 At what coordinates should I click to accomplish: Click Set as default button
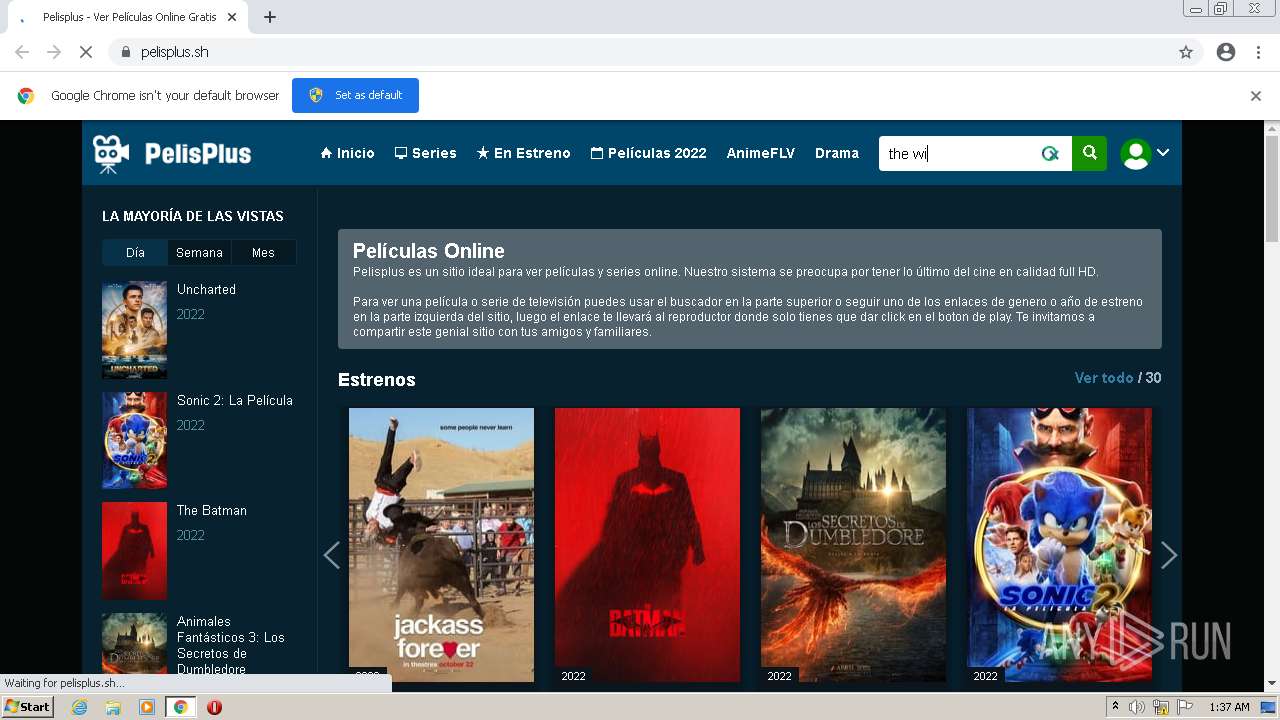[x=355, y=95]
